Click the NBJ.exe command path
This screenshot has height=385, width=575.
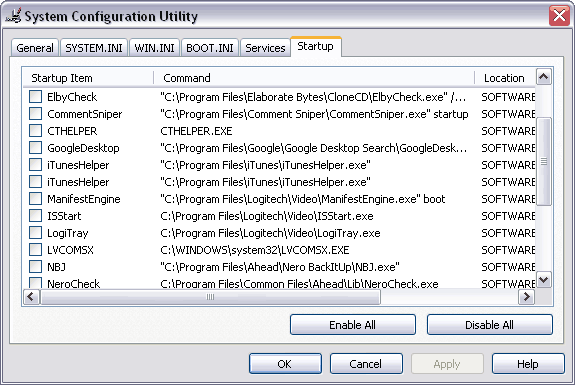click(x=280, y=267)
